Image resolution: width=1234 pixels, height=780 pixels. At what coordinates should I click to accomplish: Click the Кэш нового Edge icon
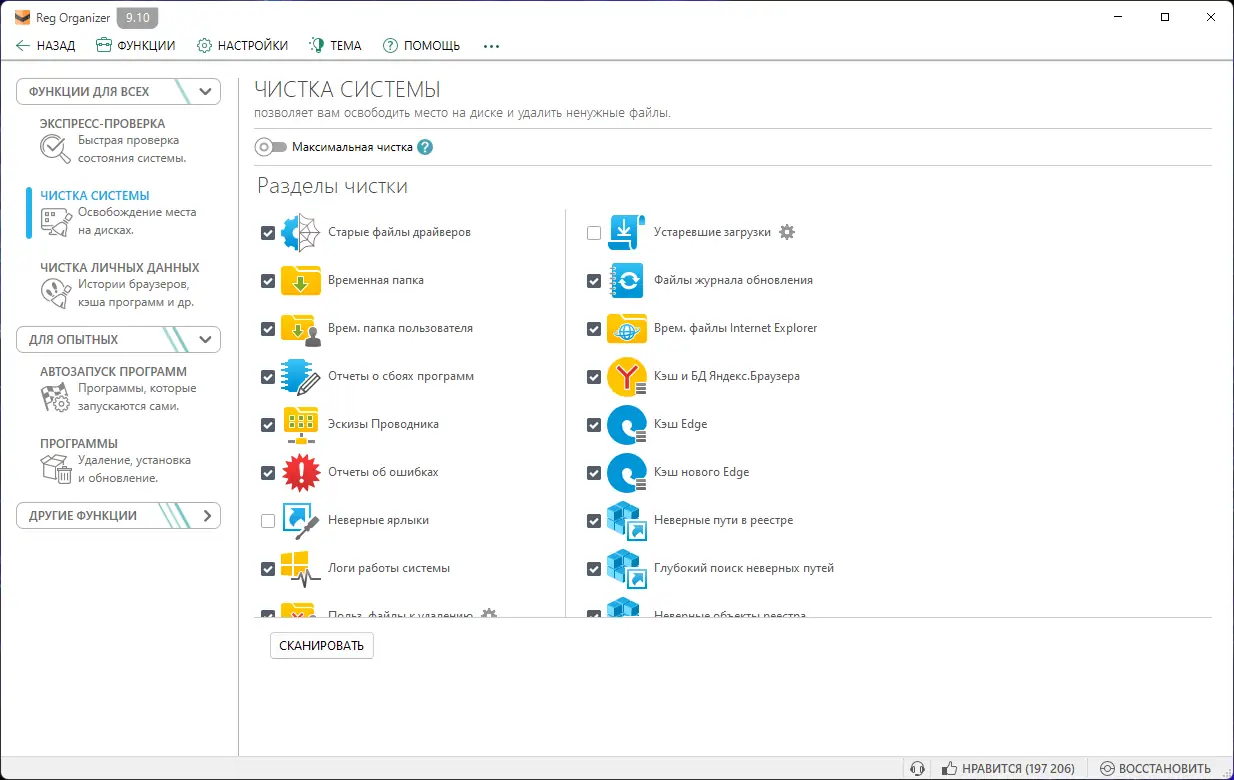point(626,472)
